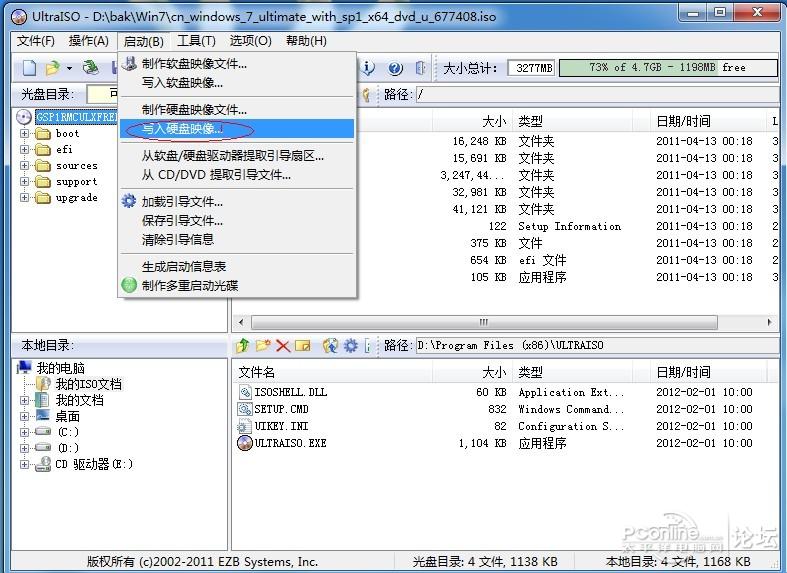Click the blue gear icon in local toolbar
Screen dimensions: 787x573
click(351, 345)
